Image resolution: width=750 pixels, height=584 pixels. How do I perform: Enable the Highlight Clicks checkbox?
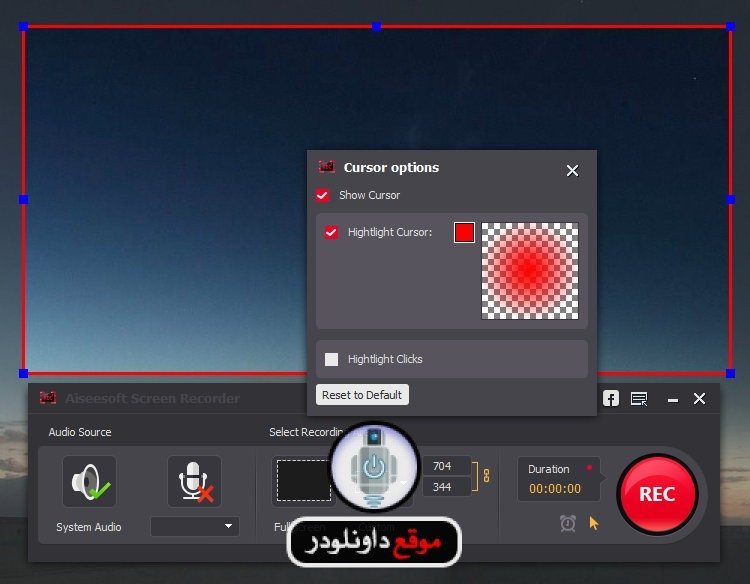[x=332, y=359]
